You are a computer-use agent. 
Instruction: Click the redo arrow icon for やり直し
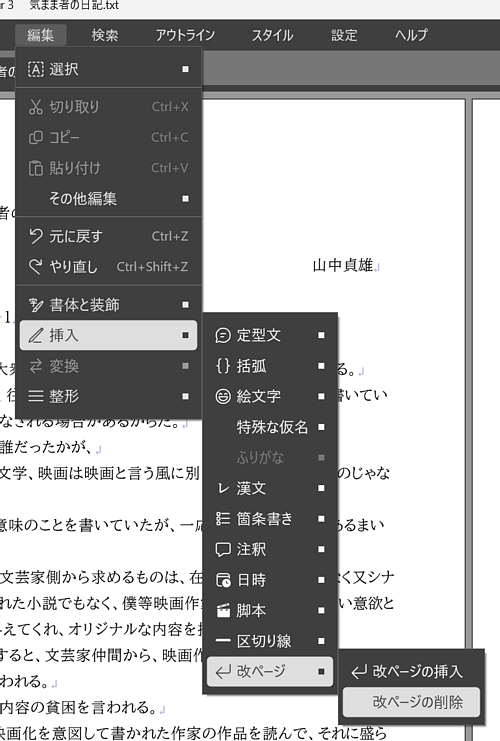35,267
